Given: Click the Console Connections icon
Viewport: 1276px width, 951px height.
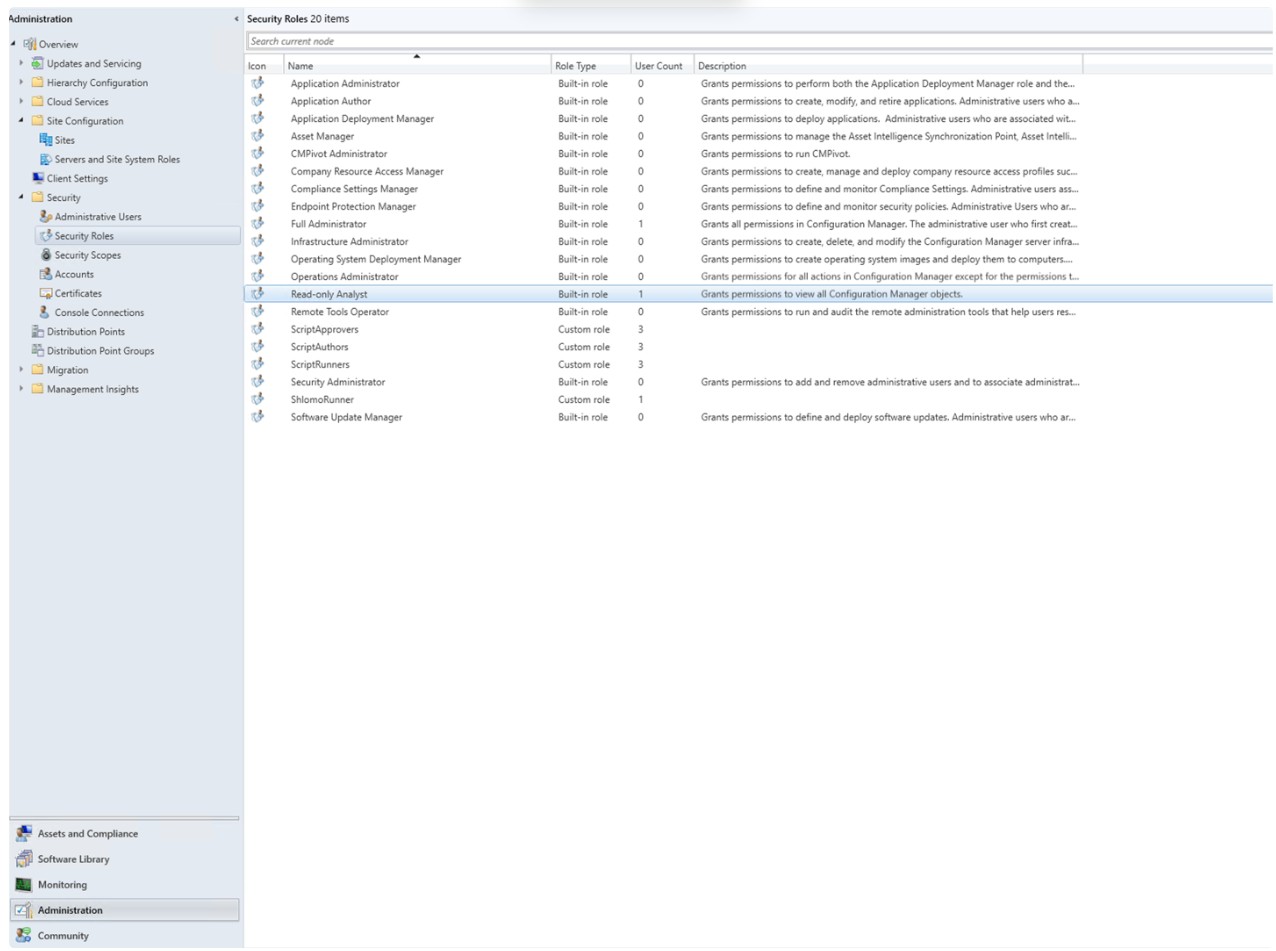Looking at the screenshot, I should (x=46, y=313).
